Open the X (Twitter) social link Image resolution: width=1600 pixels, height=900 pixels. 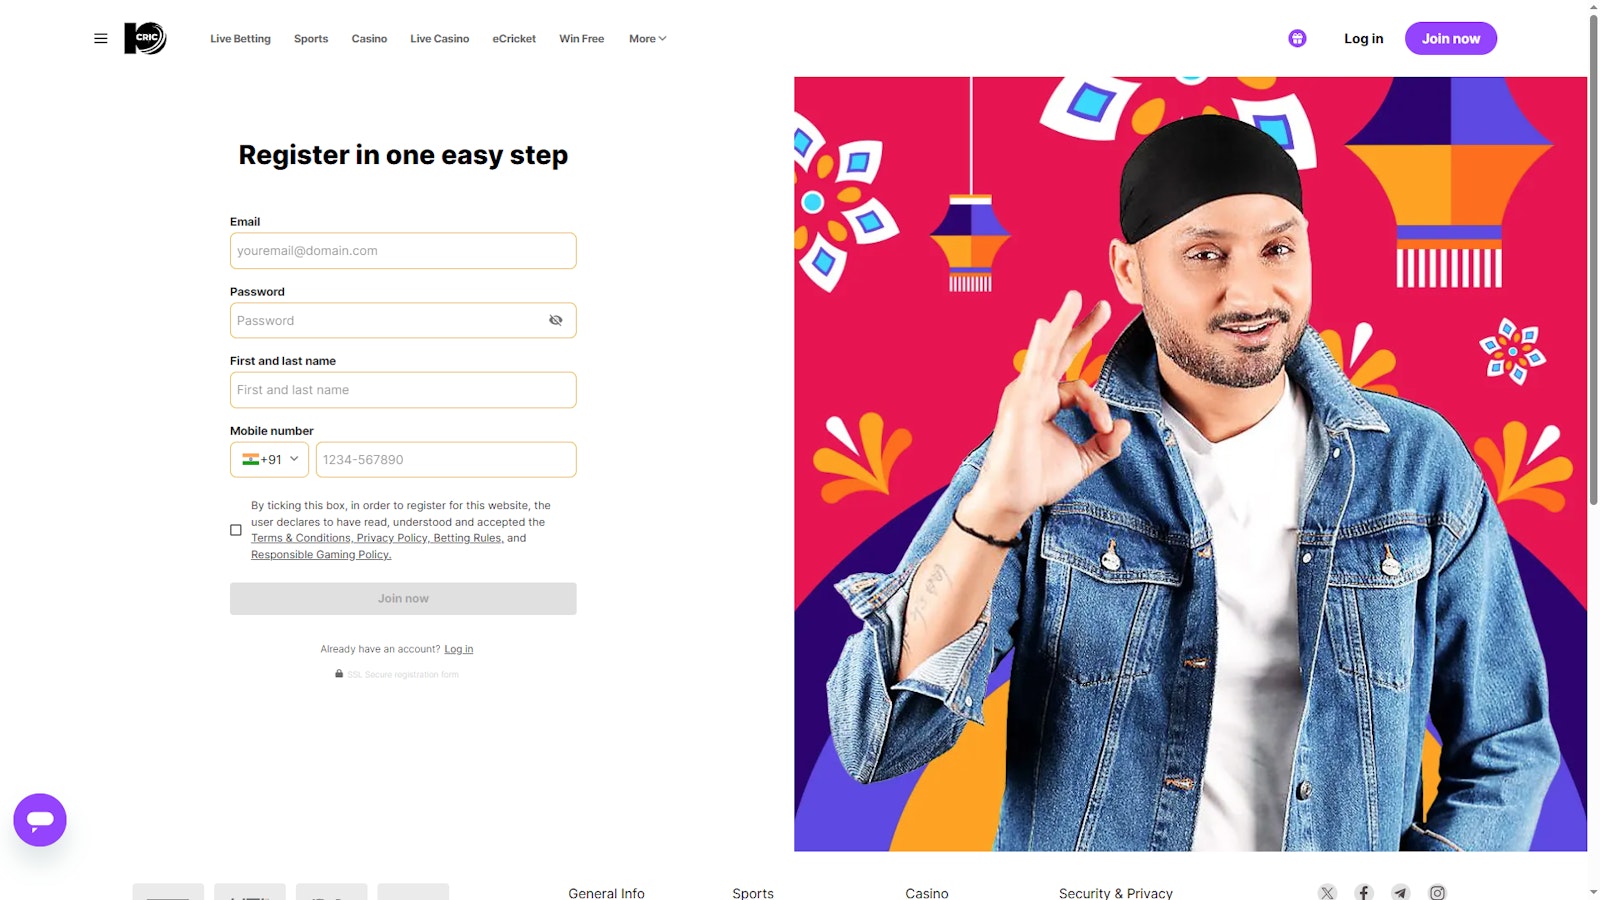point(1327,893)
